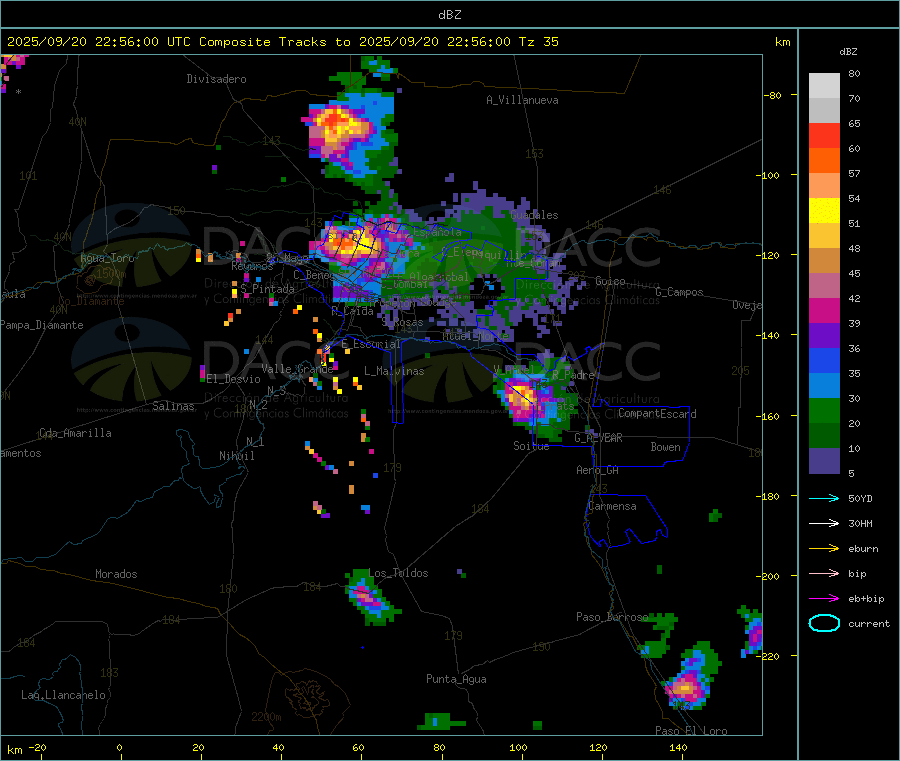
Task: Click the 'dBZ' title at top
Action: pyautogui.click(x=449, y=15)
